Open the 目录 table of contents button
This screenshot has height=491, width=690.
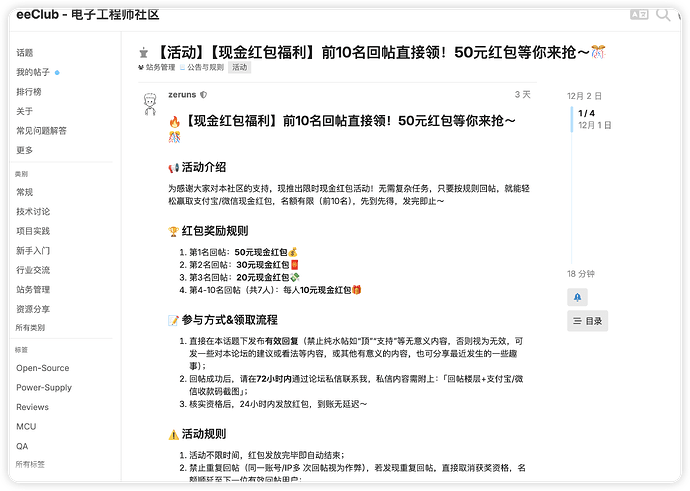tap(587, 321)
